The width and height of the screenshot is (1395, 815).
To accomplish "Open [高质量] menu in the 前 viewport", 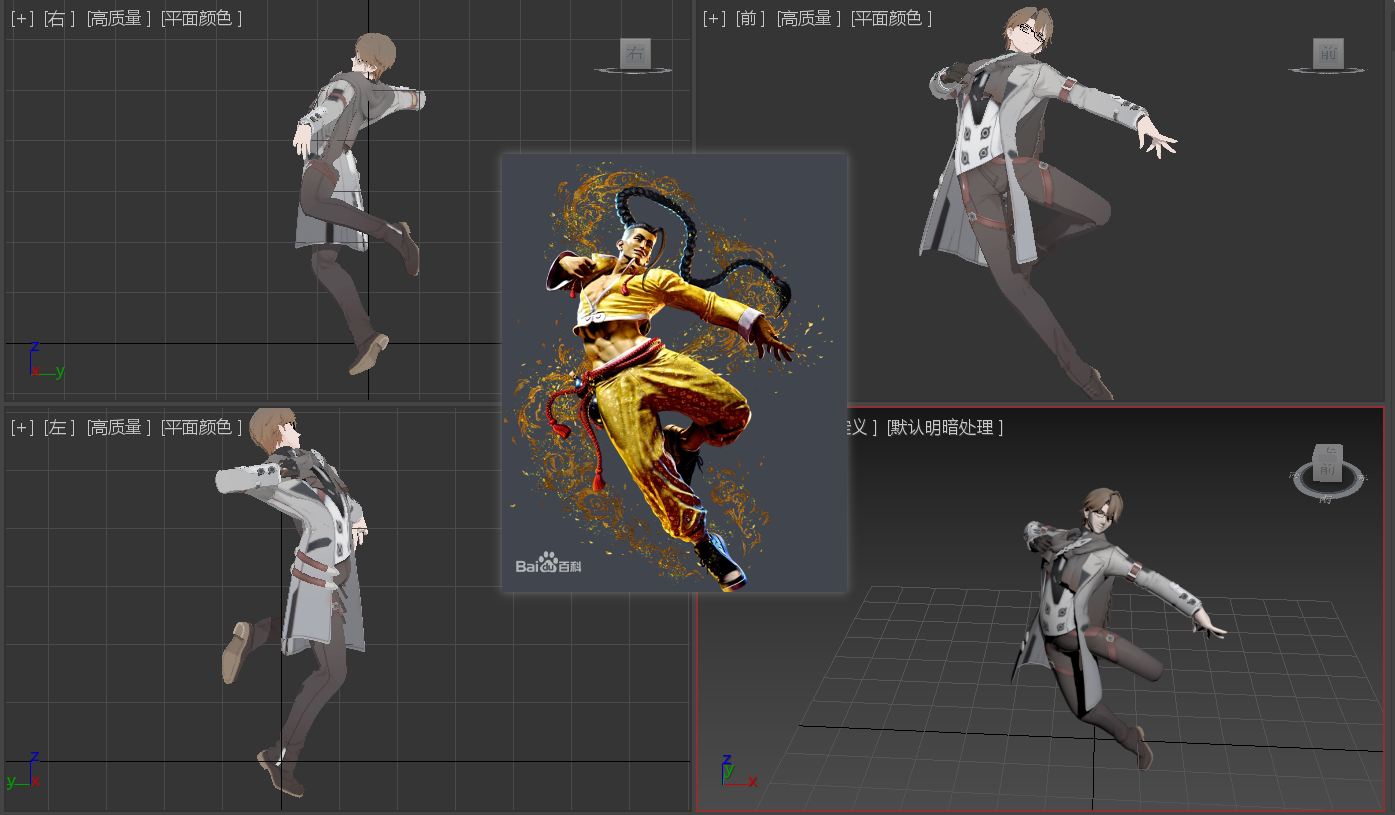I will 809,18.
